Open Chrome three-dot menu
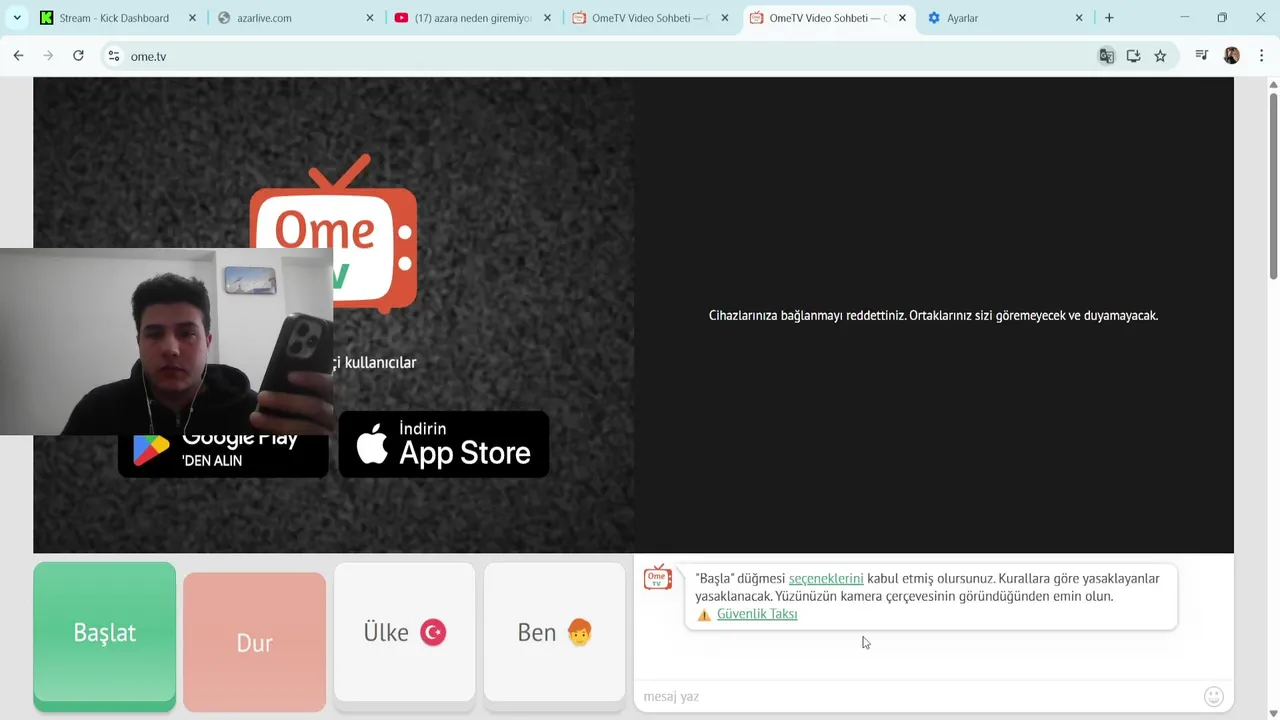The width and height of the screenshot is (1280, 720). [x=1261, y=56]
